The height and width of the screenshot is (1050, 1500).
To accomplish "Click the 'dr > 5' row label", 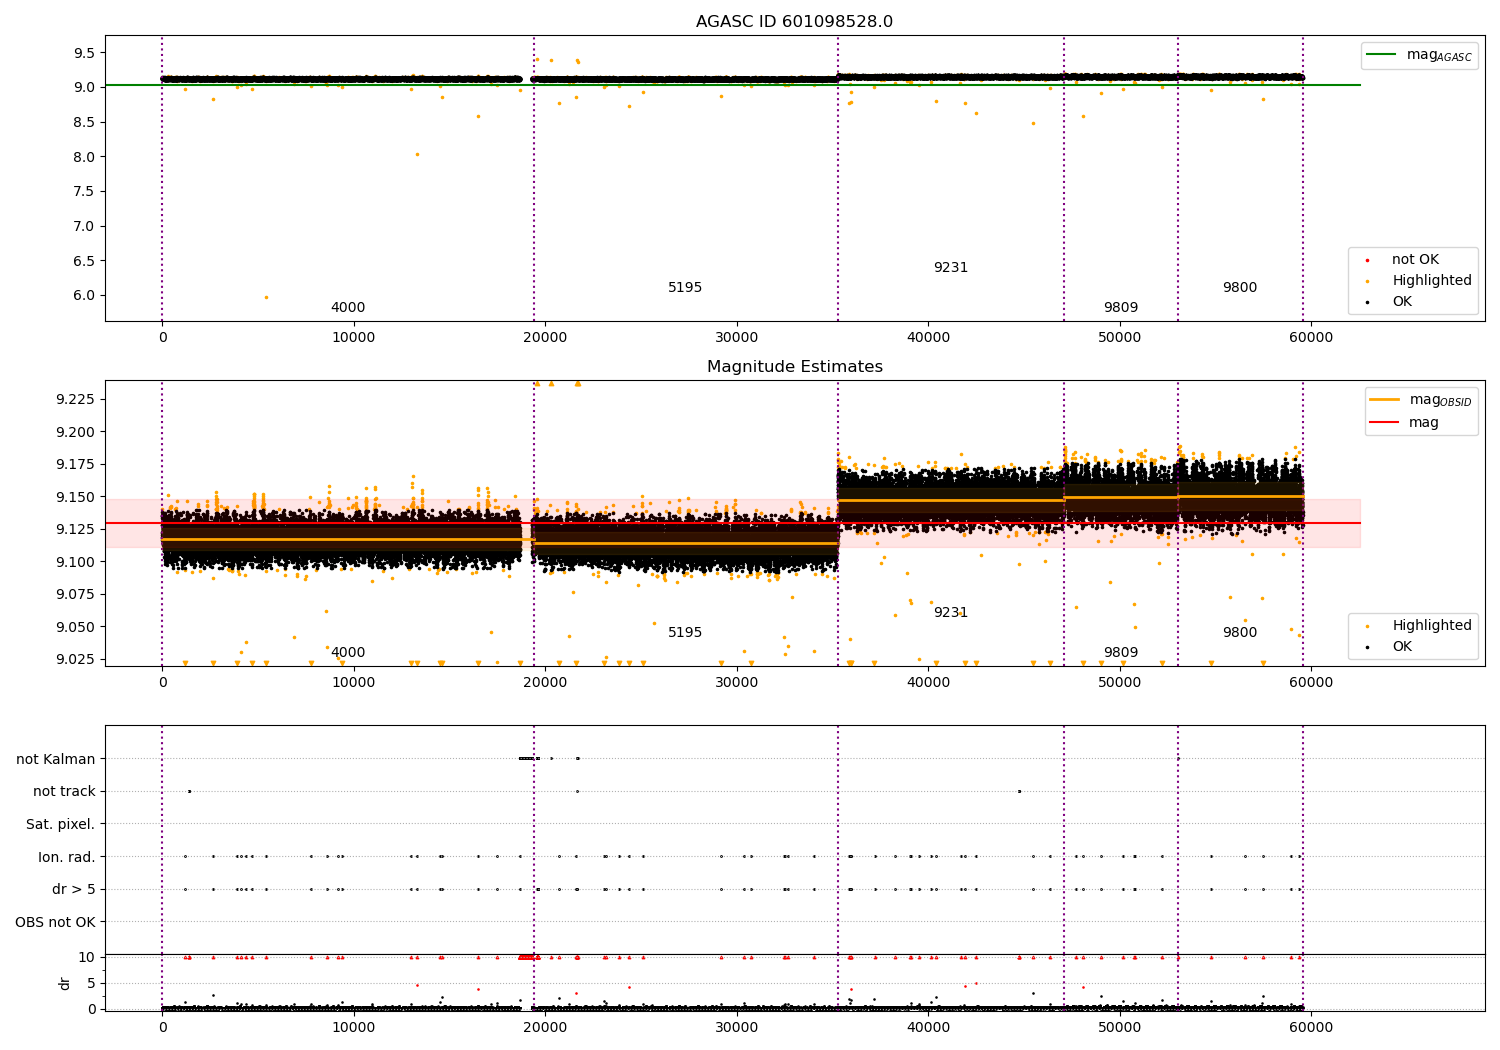I will (x=74, y=889).
